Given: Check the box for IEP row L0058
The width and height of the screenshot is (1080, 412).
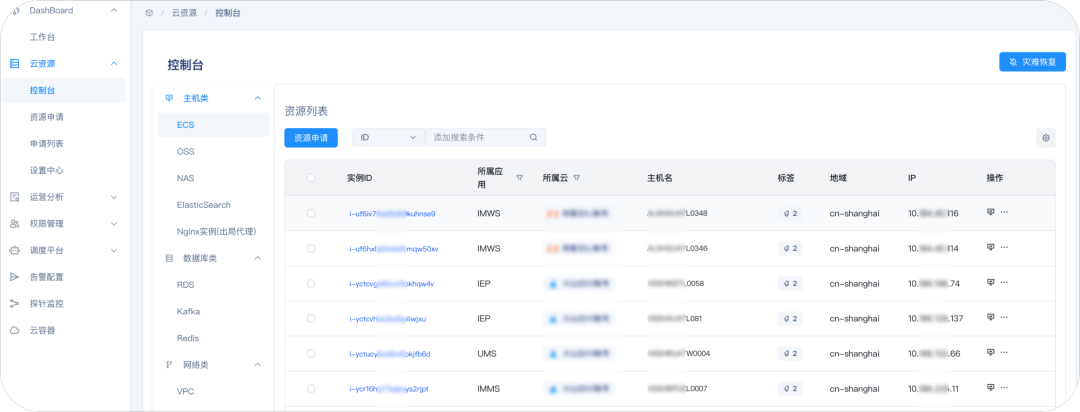Looking at the screenshot, I should pyautogui.click(x=311, y=283).
